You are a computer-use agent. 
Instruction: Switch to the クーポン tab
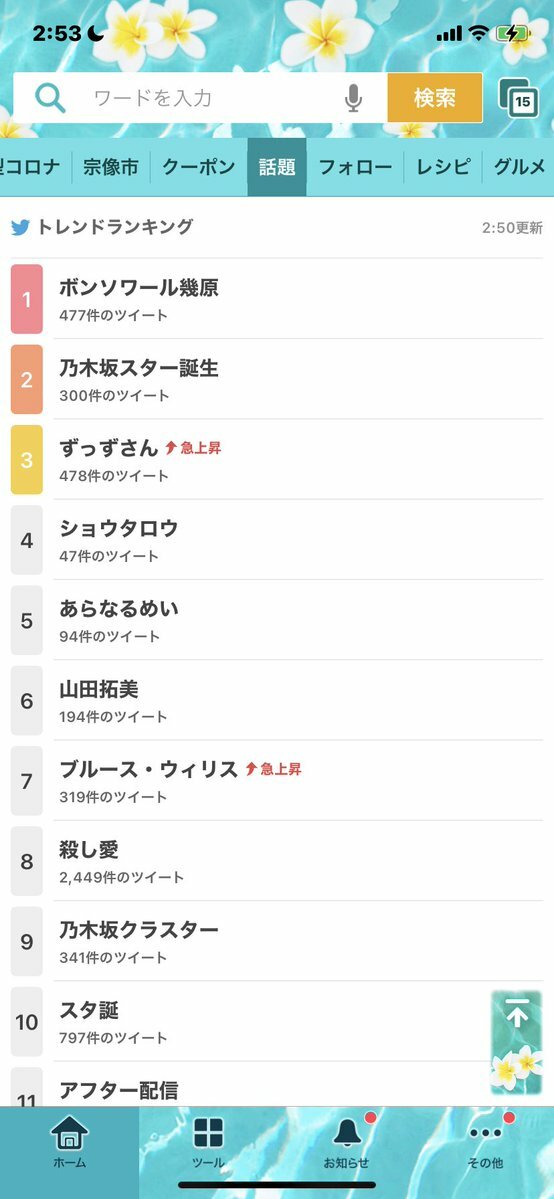click(x=198, y=167)
